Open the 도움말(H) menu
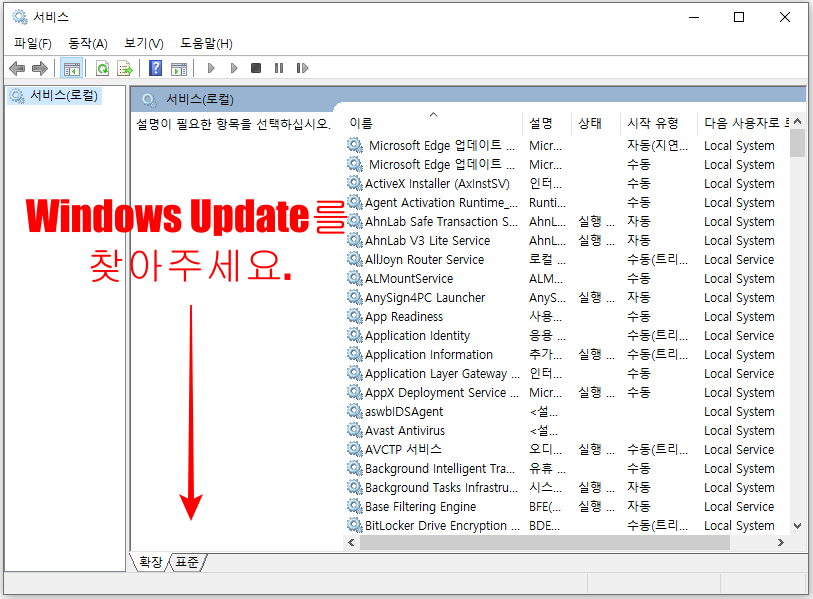This screenshot has width=813, height=599. click(x=206, y=44)
